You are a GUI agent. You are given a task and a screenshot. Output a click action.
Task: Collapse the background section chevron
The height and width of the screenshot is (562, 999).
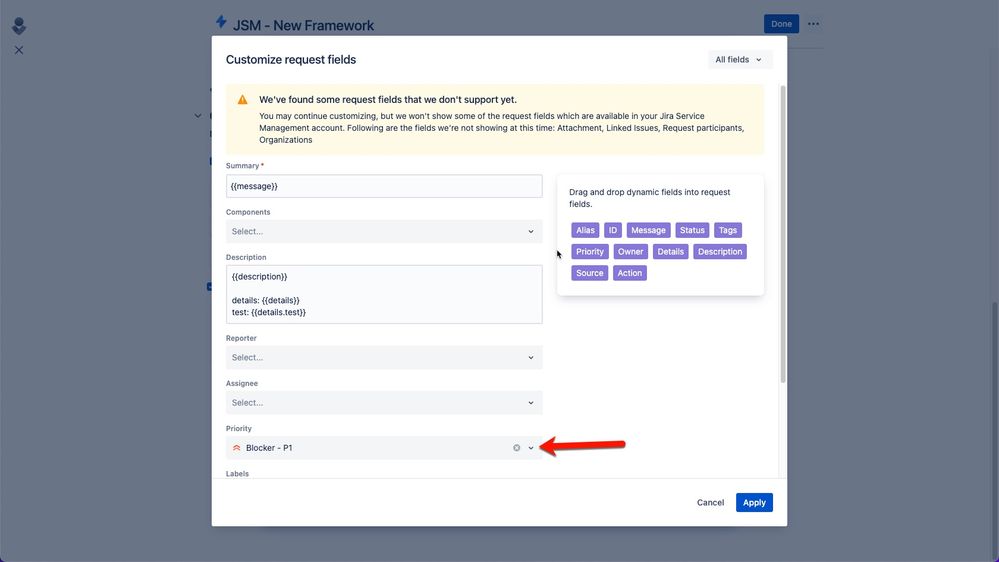[x=198, y=116]
